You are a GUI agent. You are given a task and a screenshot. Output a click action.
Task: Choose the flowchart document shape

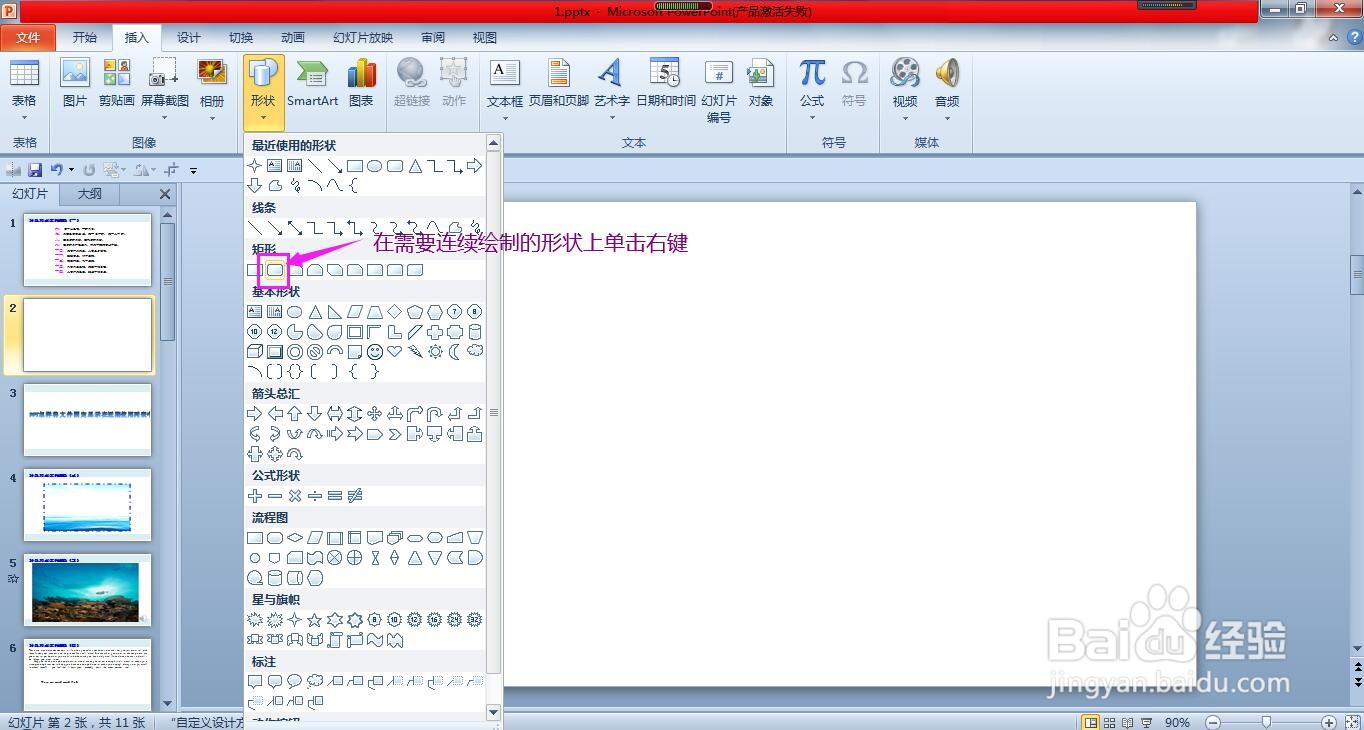375,538
